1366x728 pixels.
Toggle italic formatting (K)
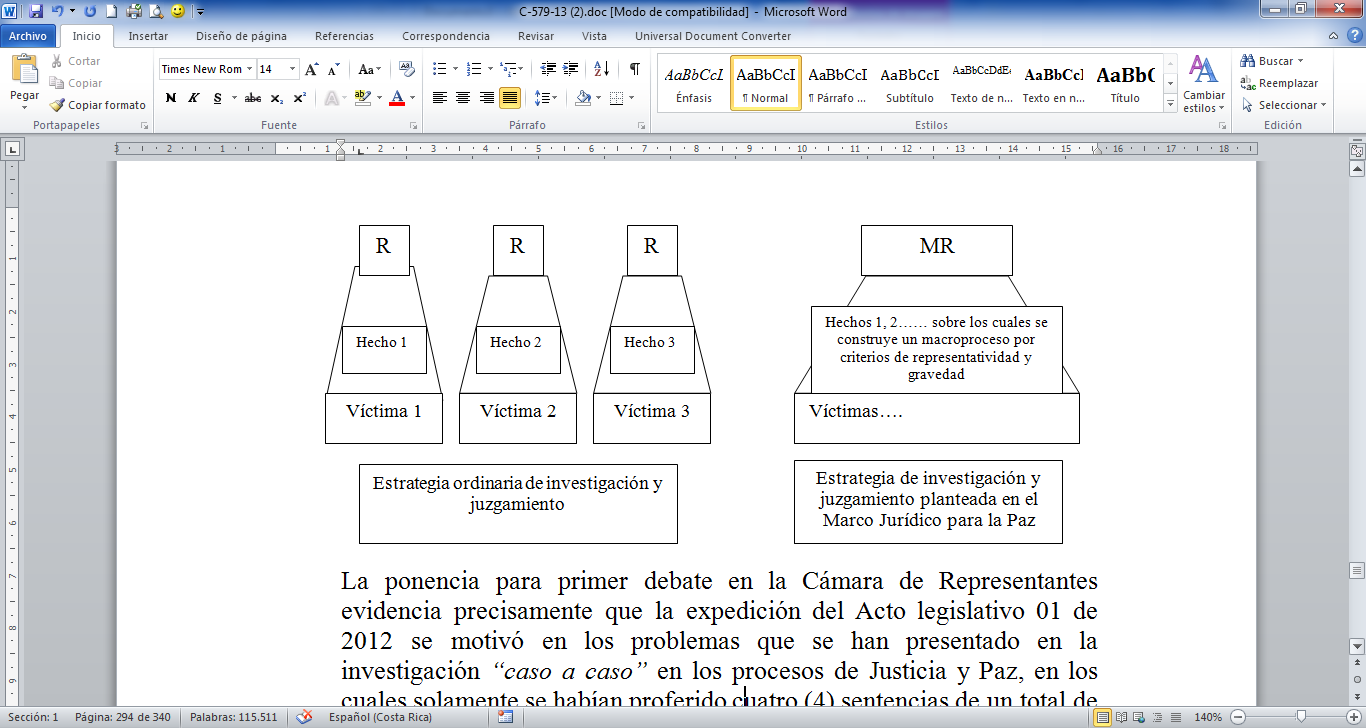[194, 98]
